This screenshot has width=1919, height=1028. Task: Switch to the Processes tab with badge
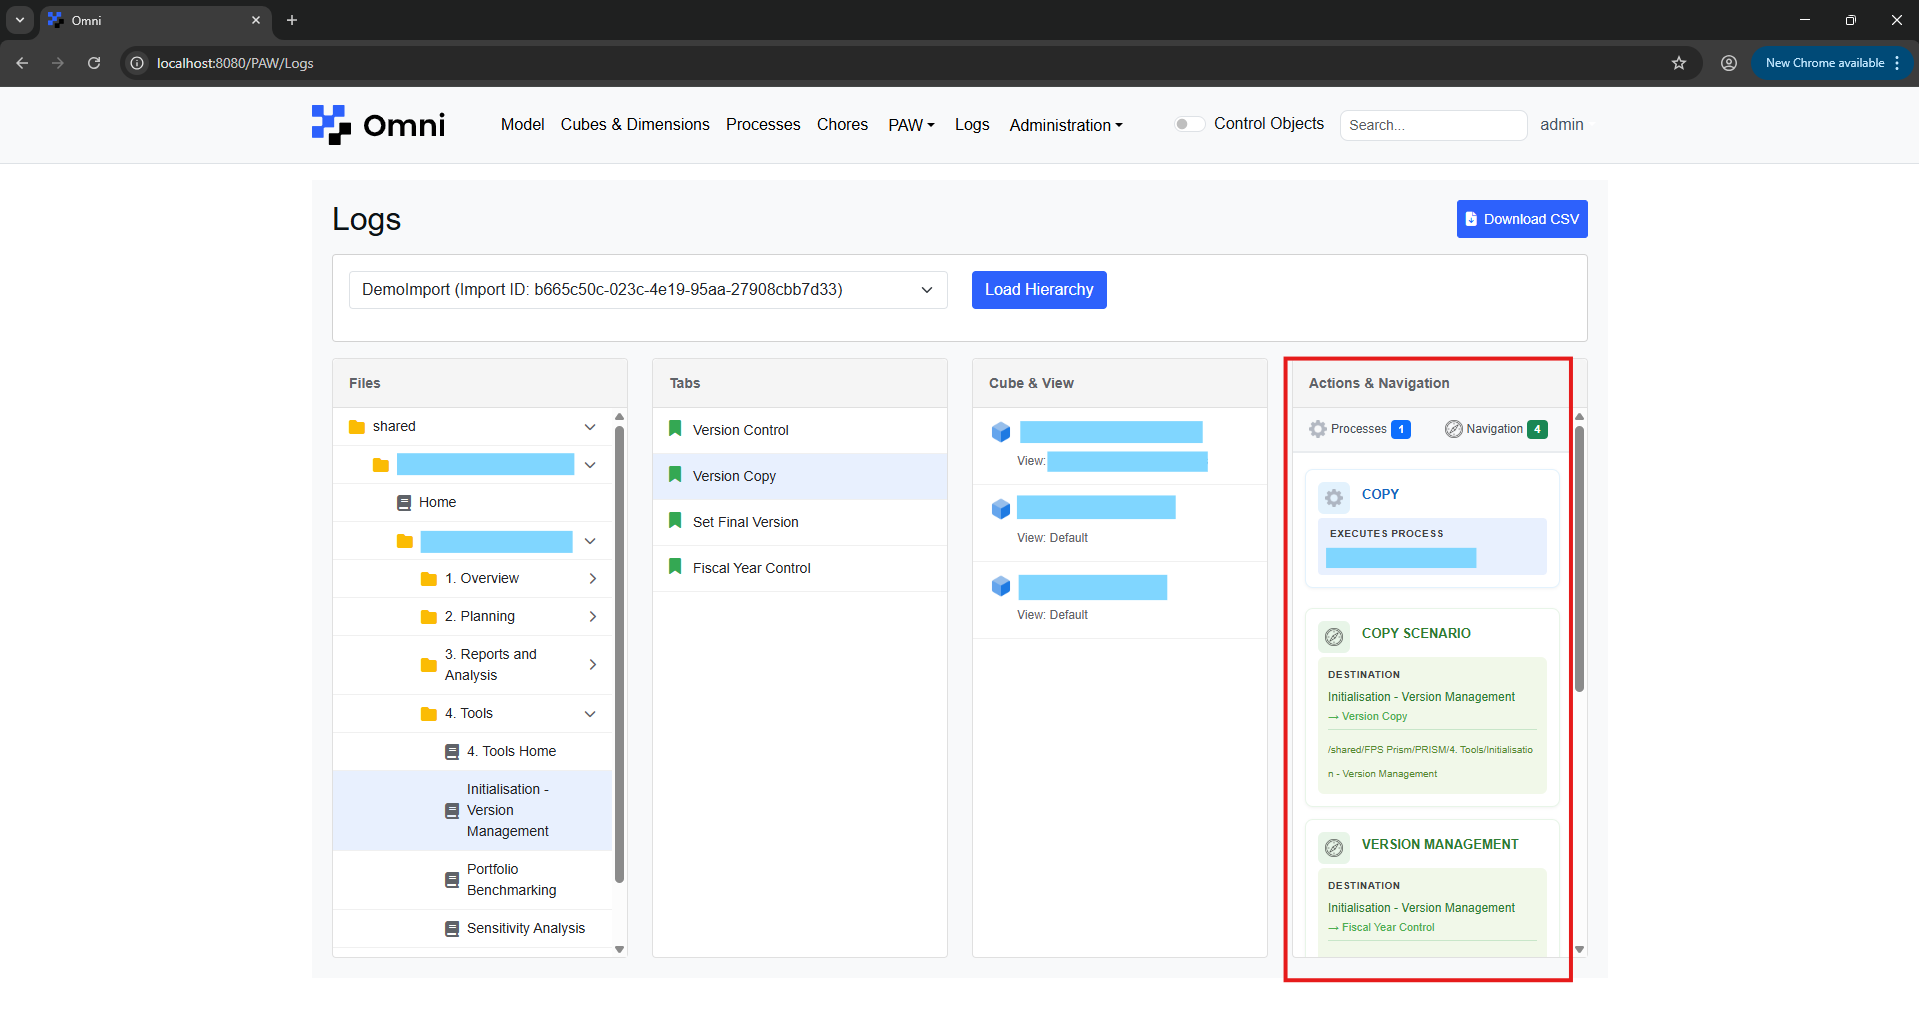pyautogui.click(x=1360, y=429)
